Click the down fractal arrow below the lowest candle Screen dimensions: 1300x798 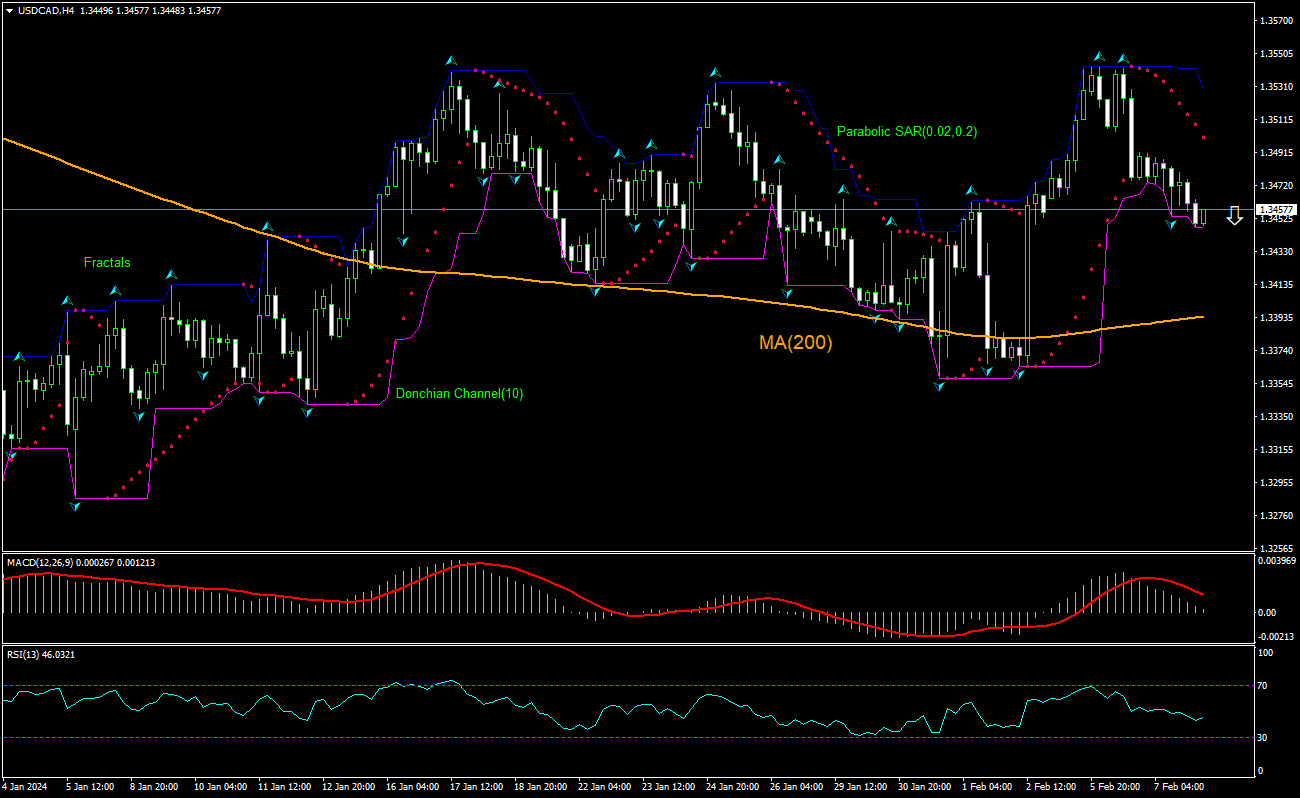coord(74,507)
